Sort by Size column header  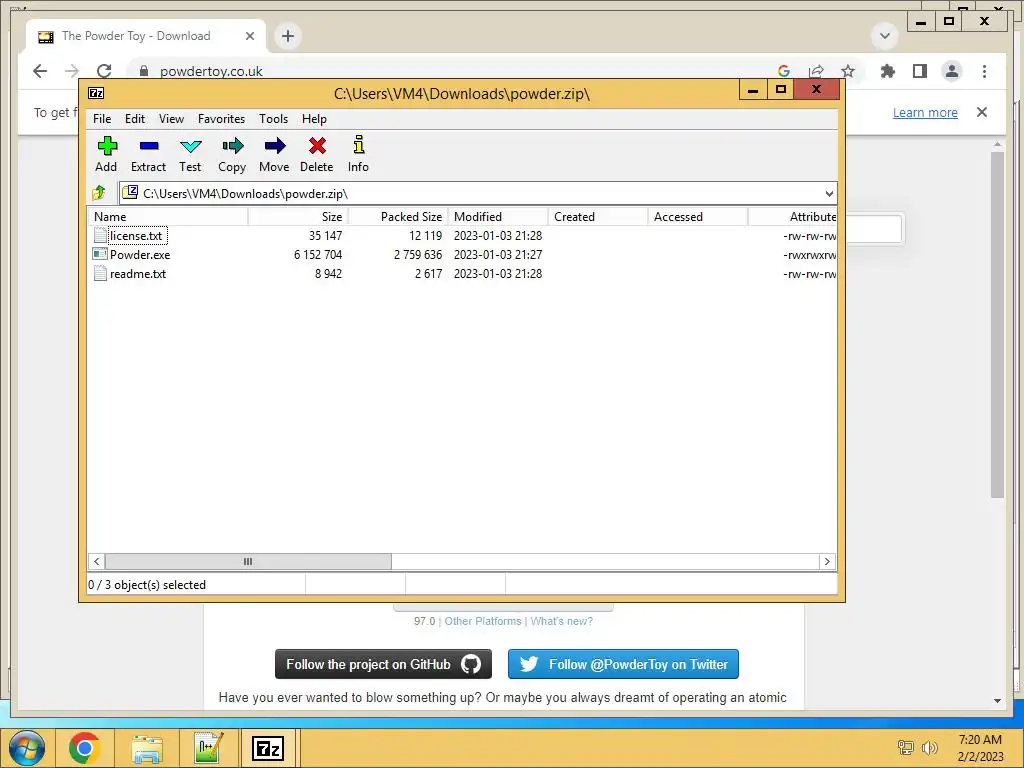coord(298,217)
